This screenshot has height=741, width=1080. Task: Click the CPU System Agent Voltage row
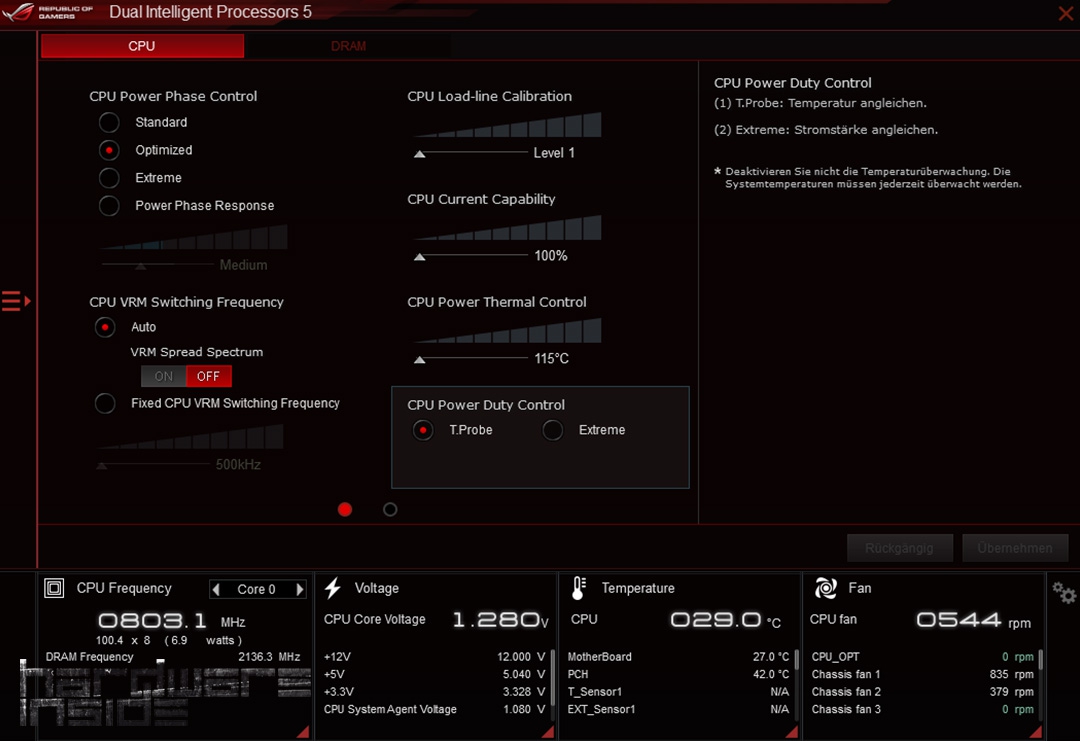pos(435,709)
